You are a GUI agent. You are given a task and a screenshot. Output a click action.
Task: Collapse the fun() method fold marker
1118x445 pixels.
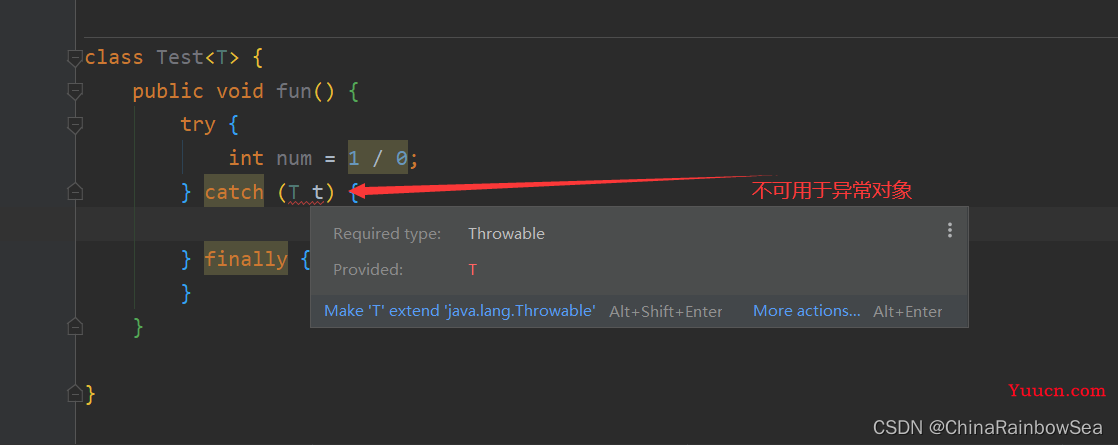(75, 91)
